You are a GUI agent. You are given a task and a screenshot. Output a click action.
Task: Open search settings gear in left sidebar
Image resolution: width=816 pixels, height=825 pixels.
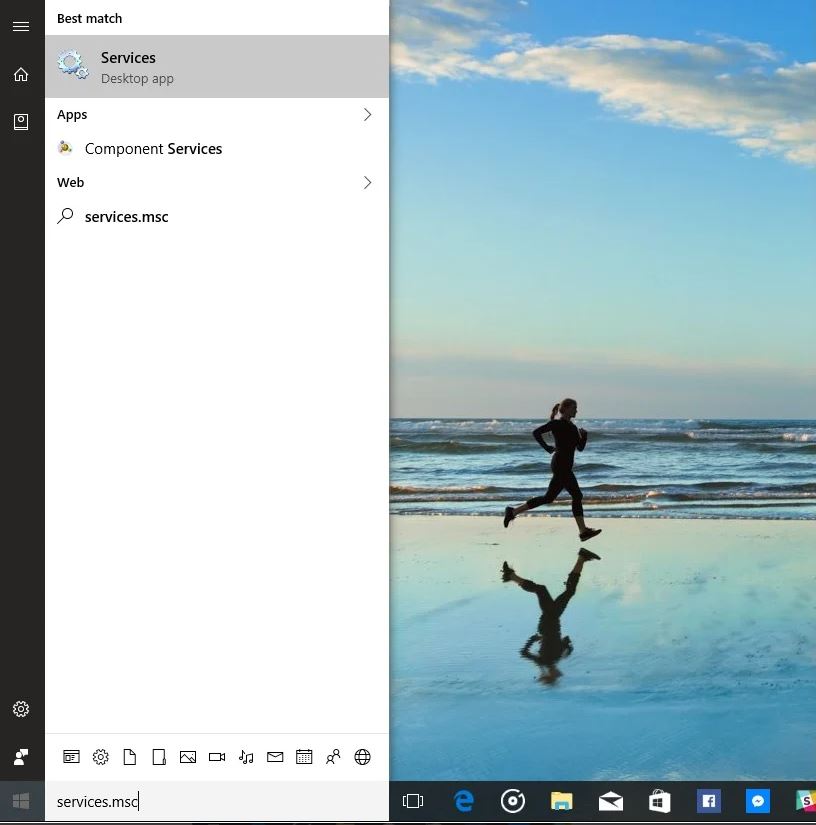tap(21, 709)
